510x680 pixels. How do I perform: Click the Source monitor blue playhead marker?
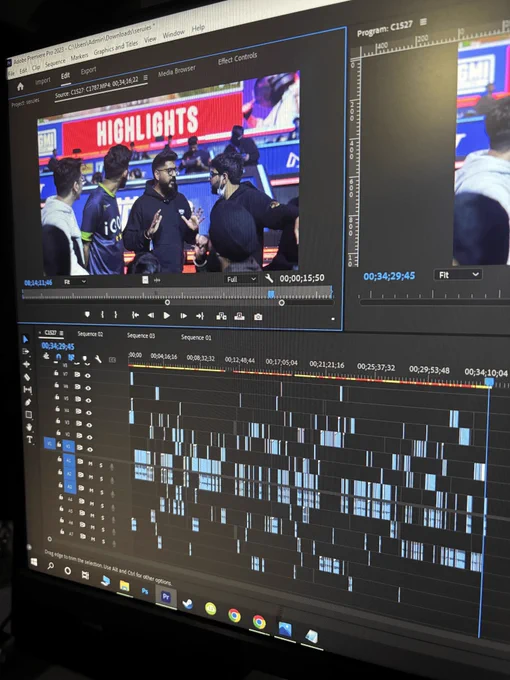(271, 294)
